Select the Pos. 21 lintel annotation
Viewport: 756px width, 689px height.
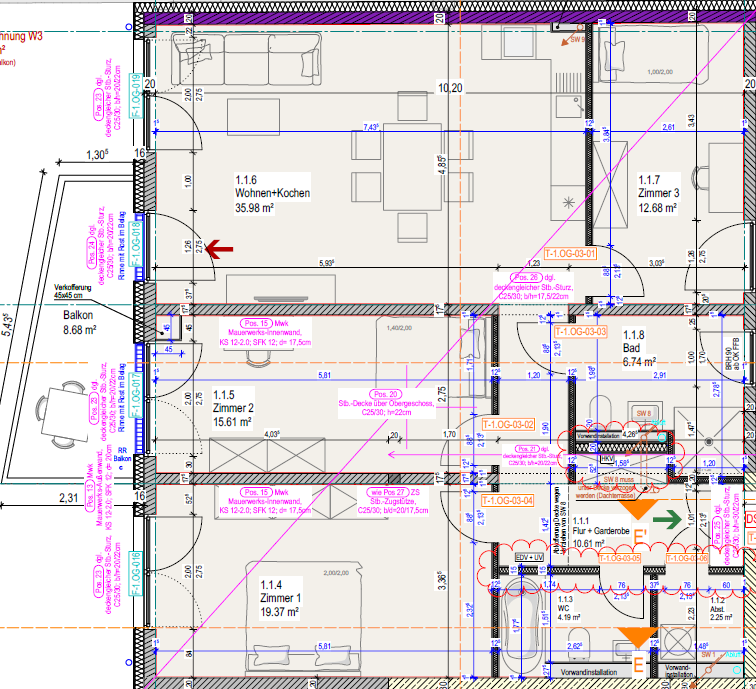532,456
